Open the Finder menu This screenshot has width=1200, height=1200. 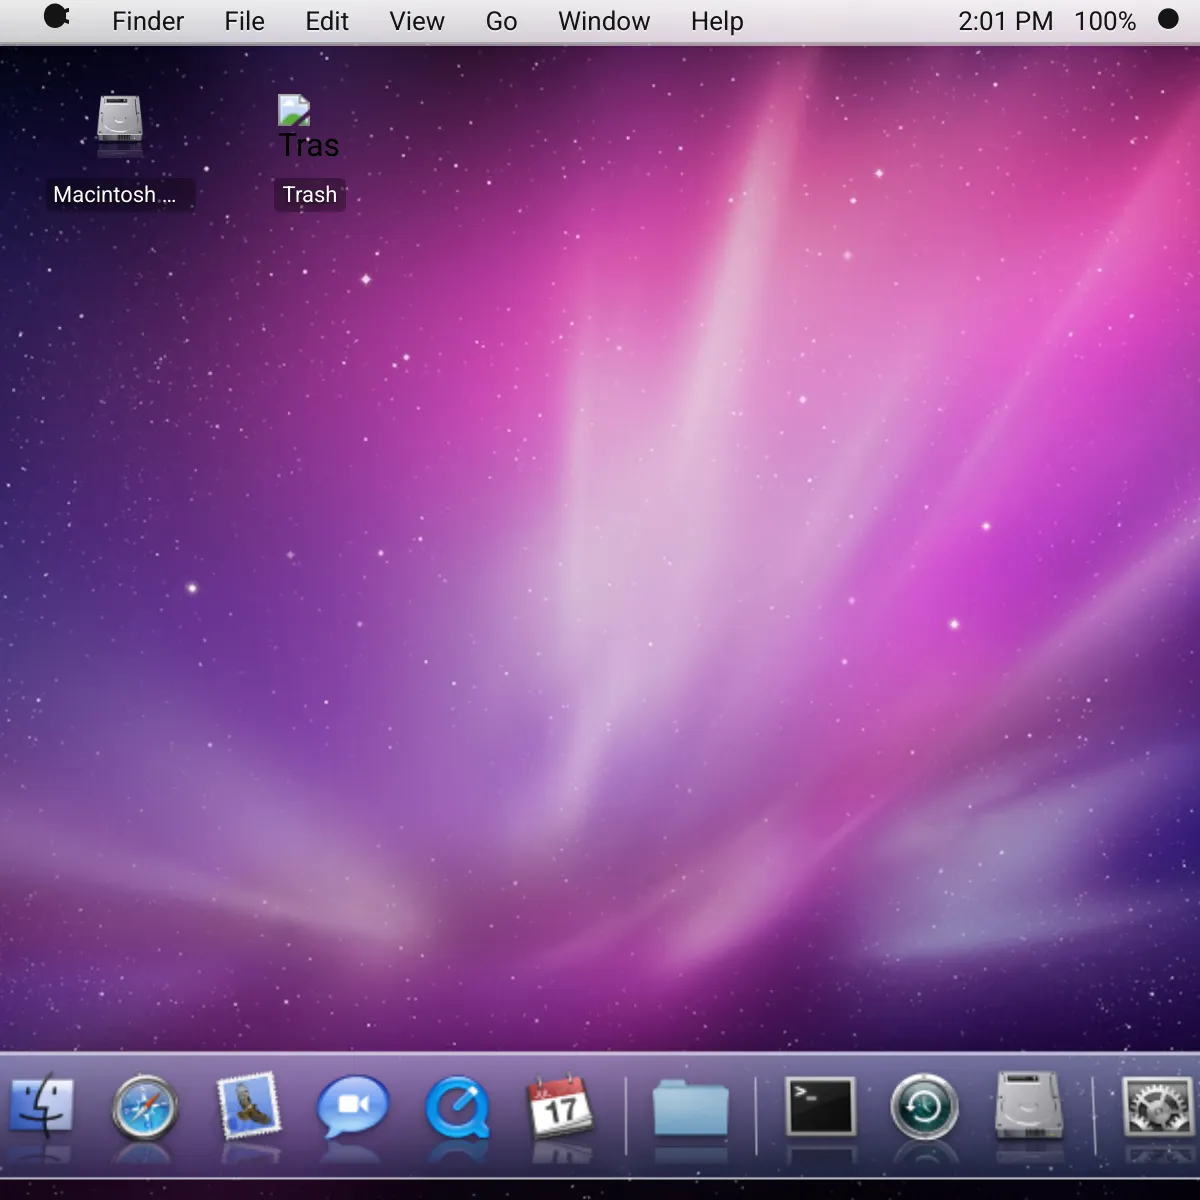148,21
